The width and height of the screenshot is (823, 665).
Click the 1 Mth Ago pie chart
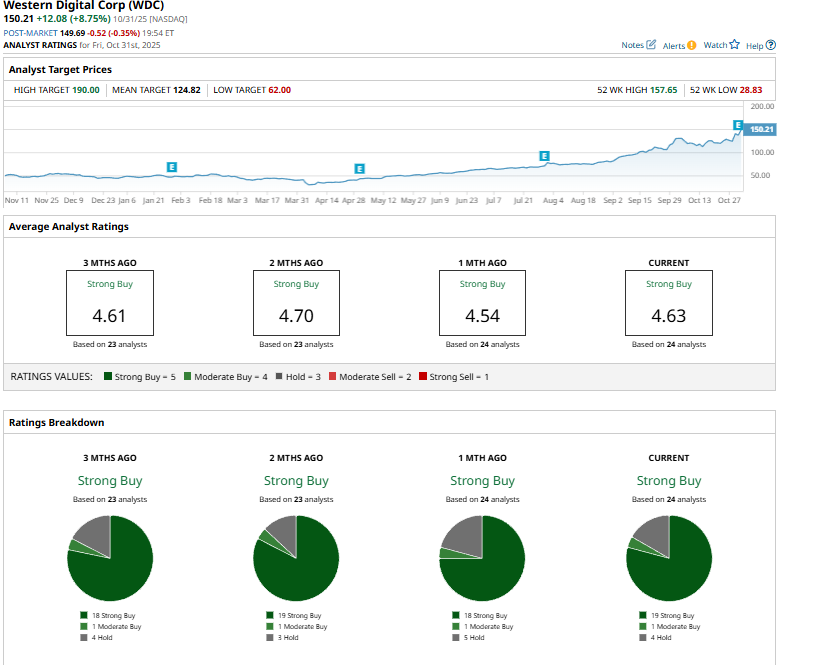click(482, 558)
